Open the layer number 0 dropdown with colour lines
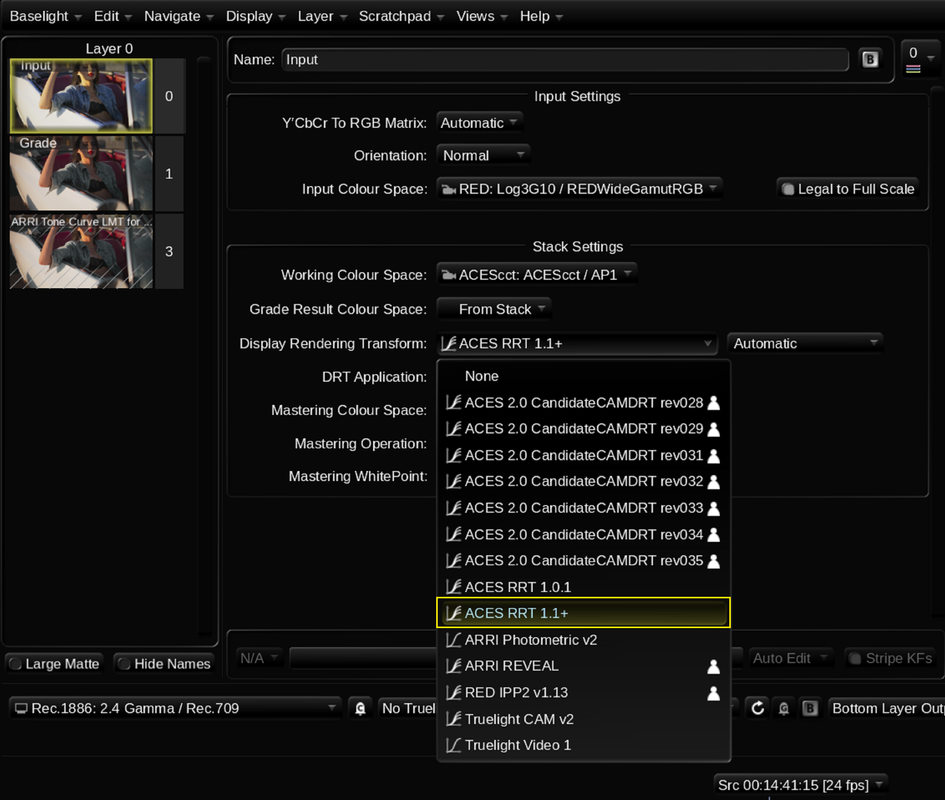Screen dimensions: 945x800 click(920, 59)
